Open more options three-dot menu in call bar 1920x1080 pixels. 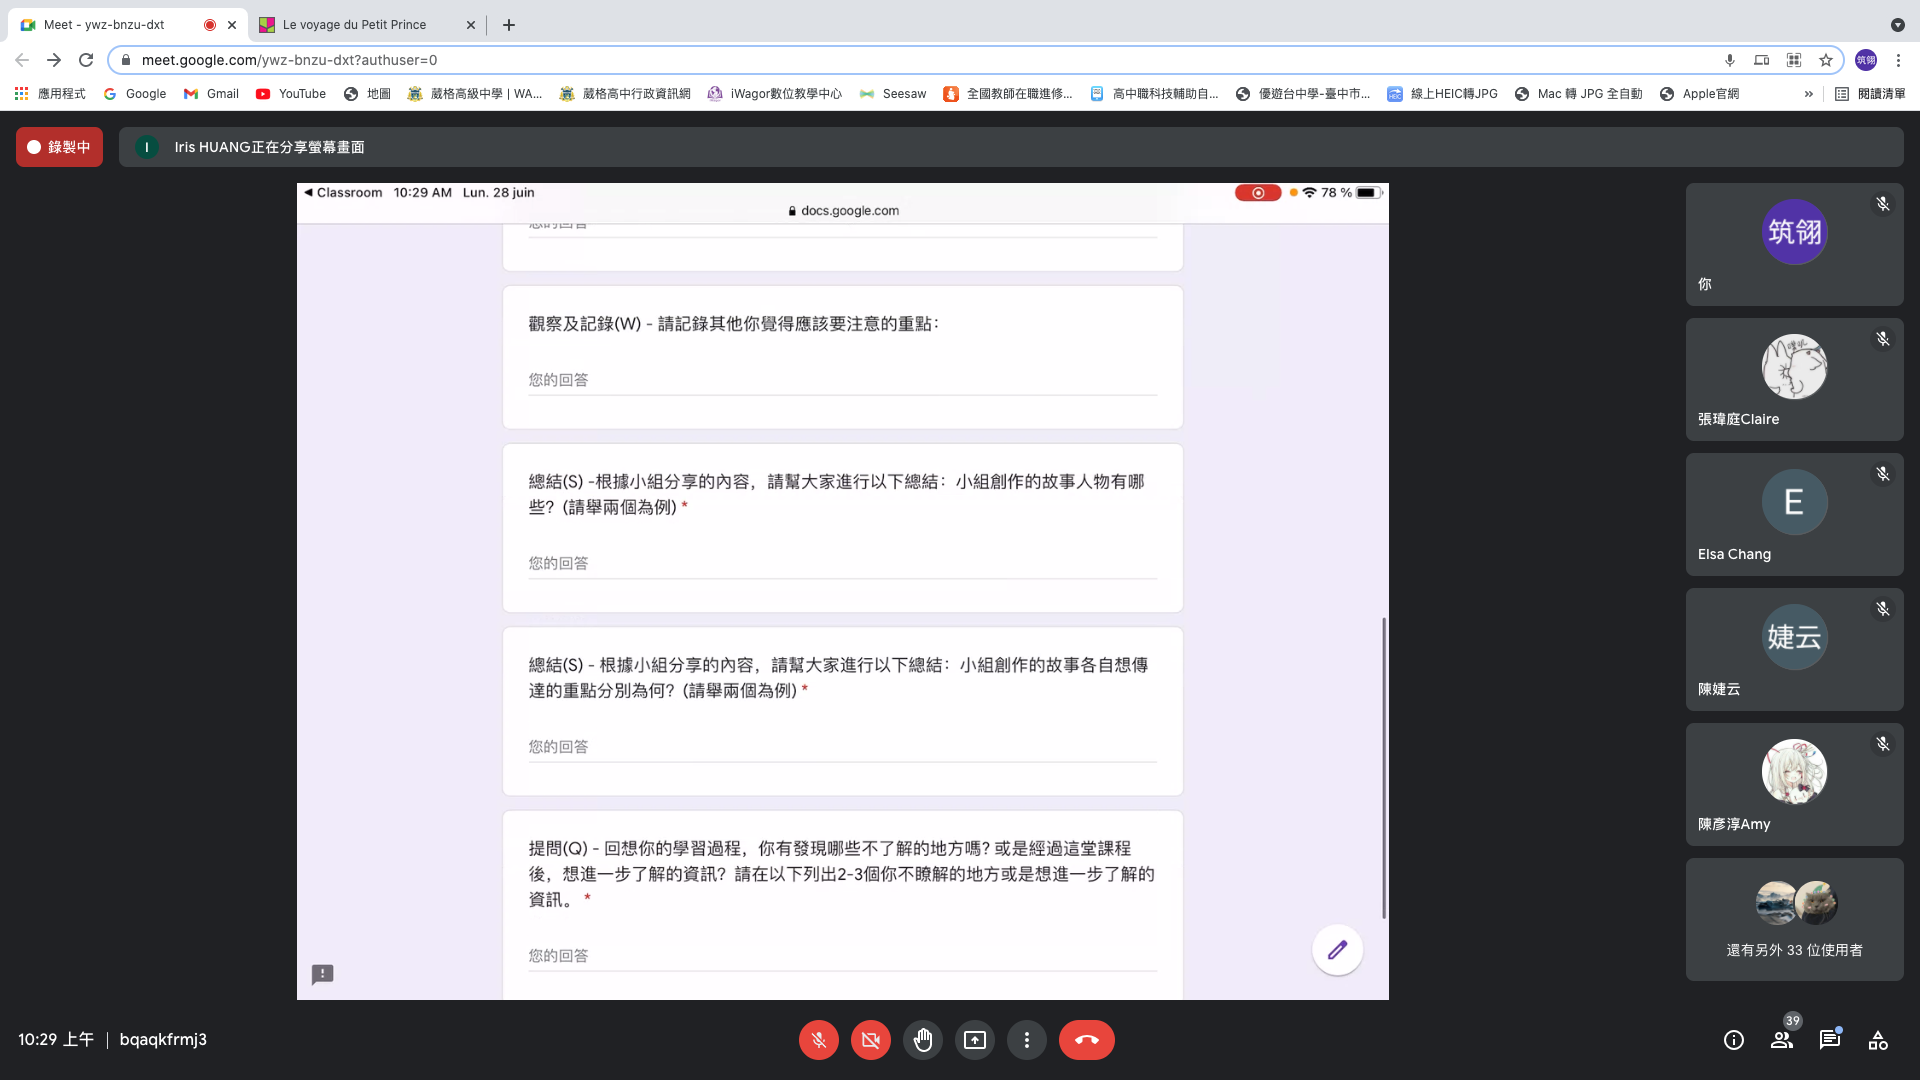tap(1026, 1040)
